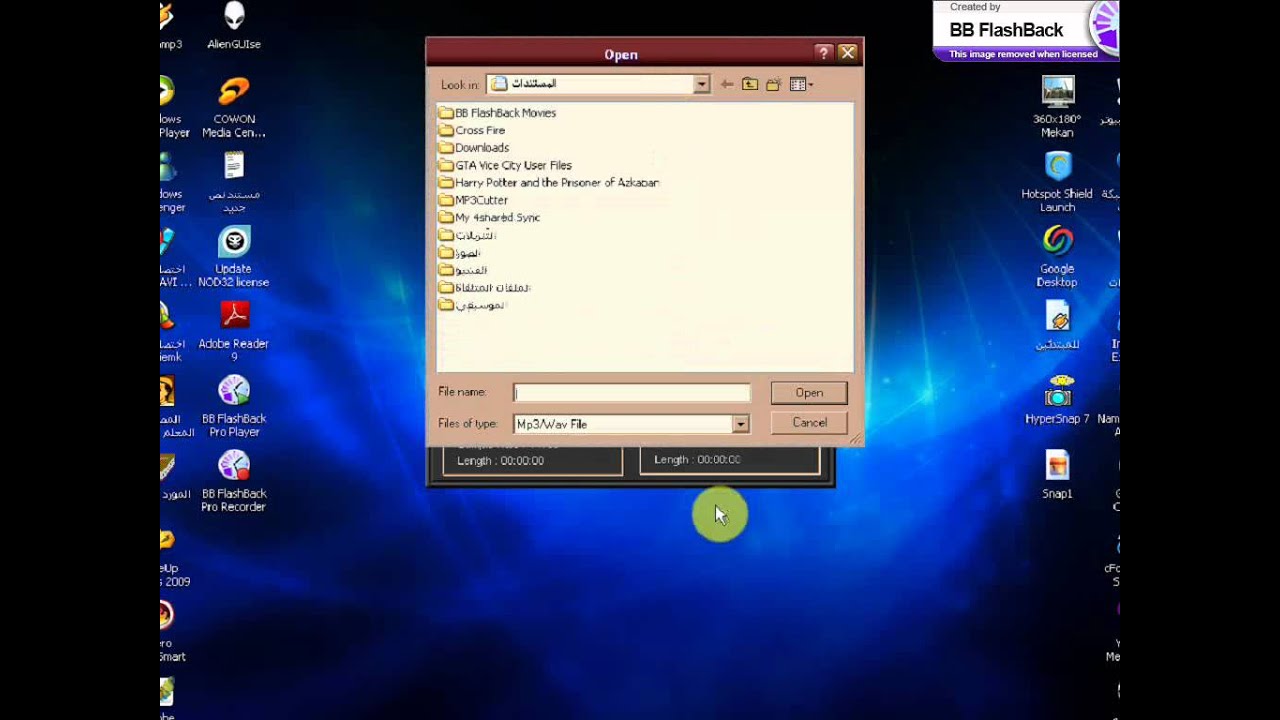Click the Cancel button
This screenshot has width=1280, height=720.
[x=809, y=423]
